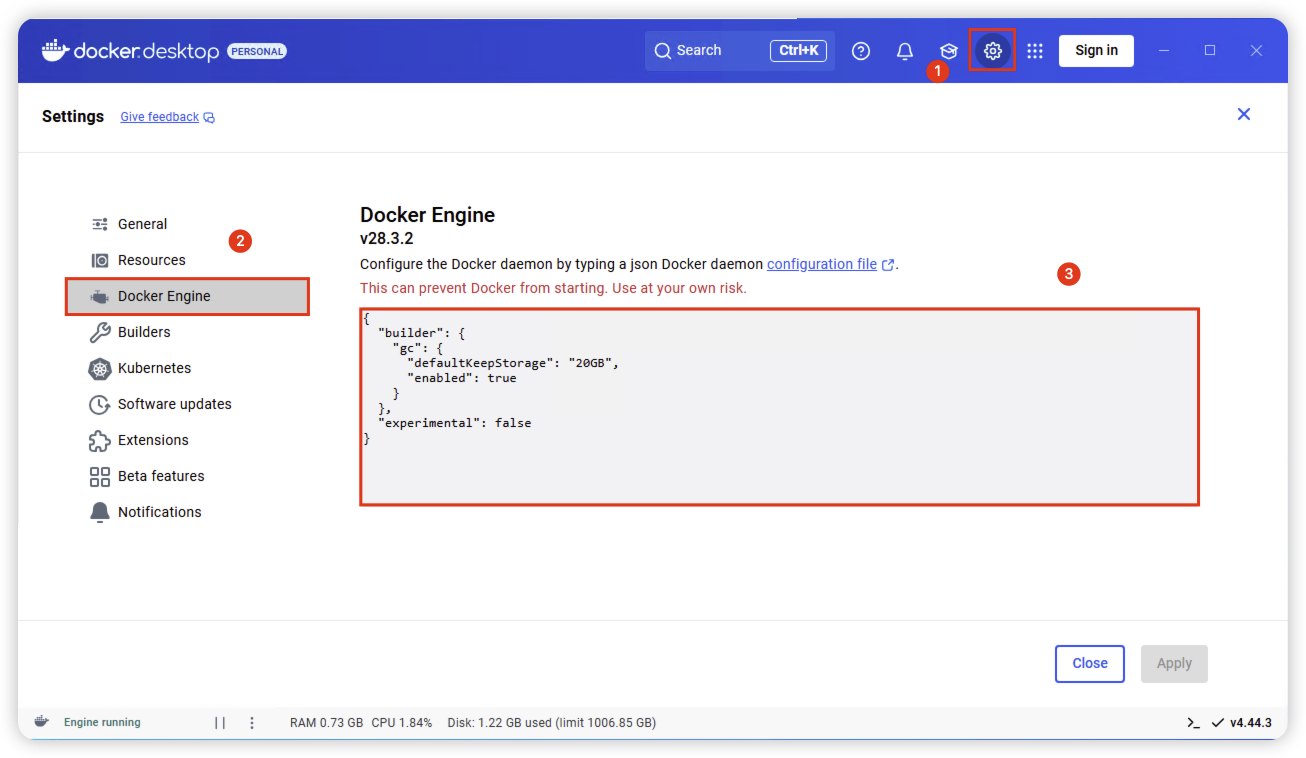
Task: Switch to Software updates section
Action: tap(175, 404)
